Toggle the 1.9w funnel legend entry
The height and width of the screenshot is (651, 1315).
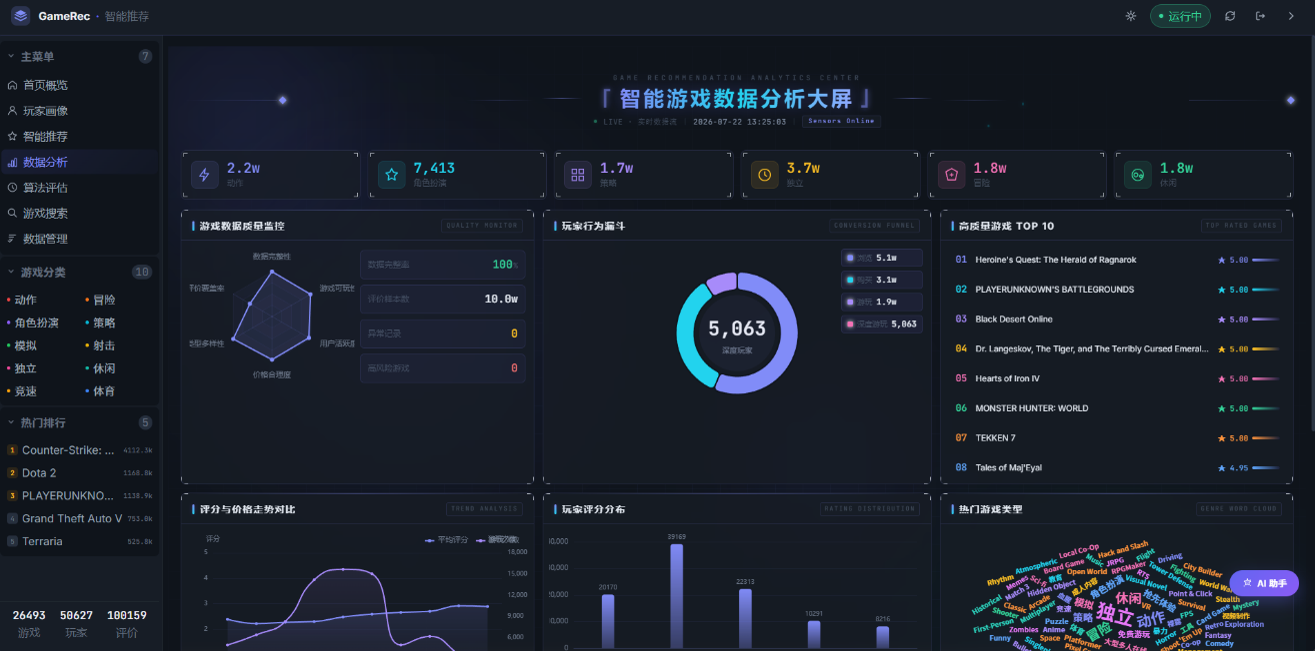coord(882,302)
